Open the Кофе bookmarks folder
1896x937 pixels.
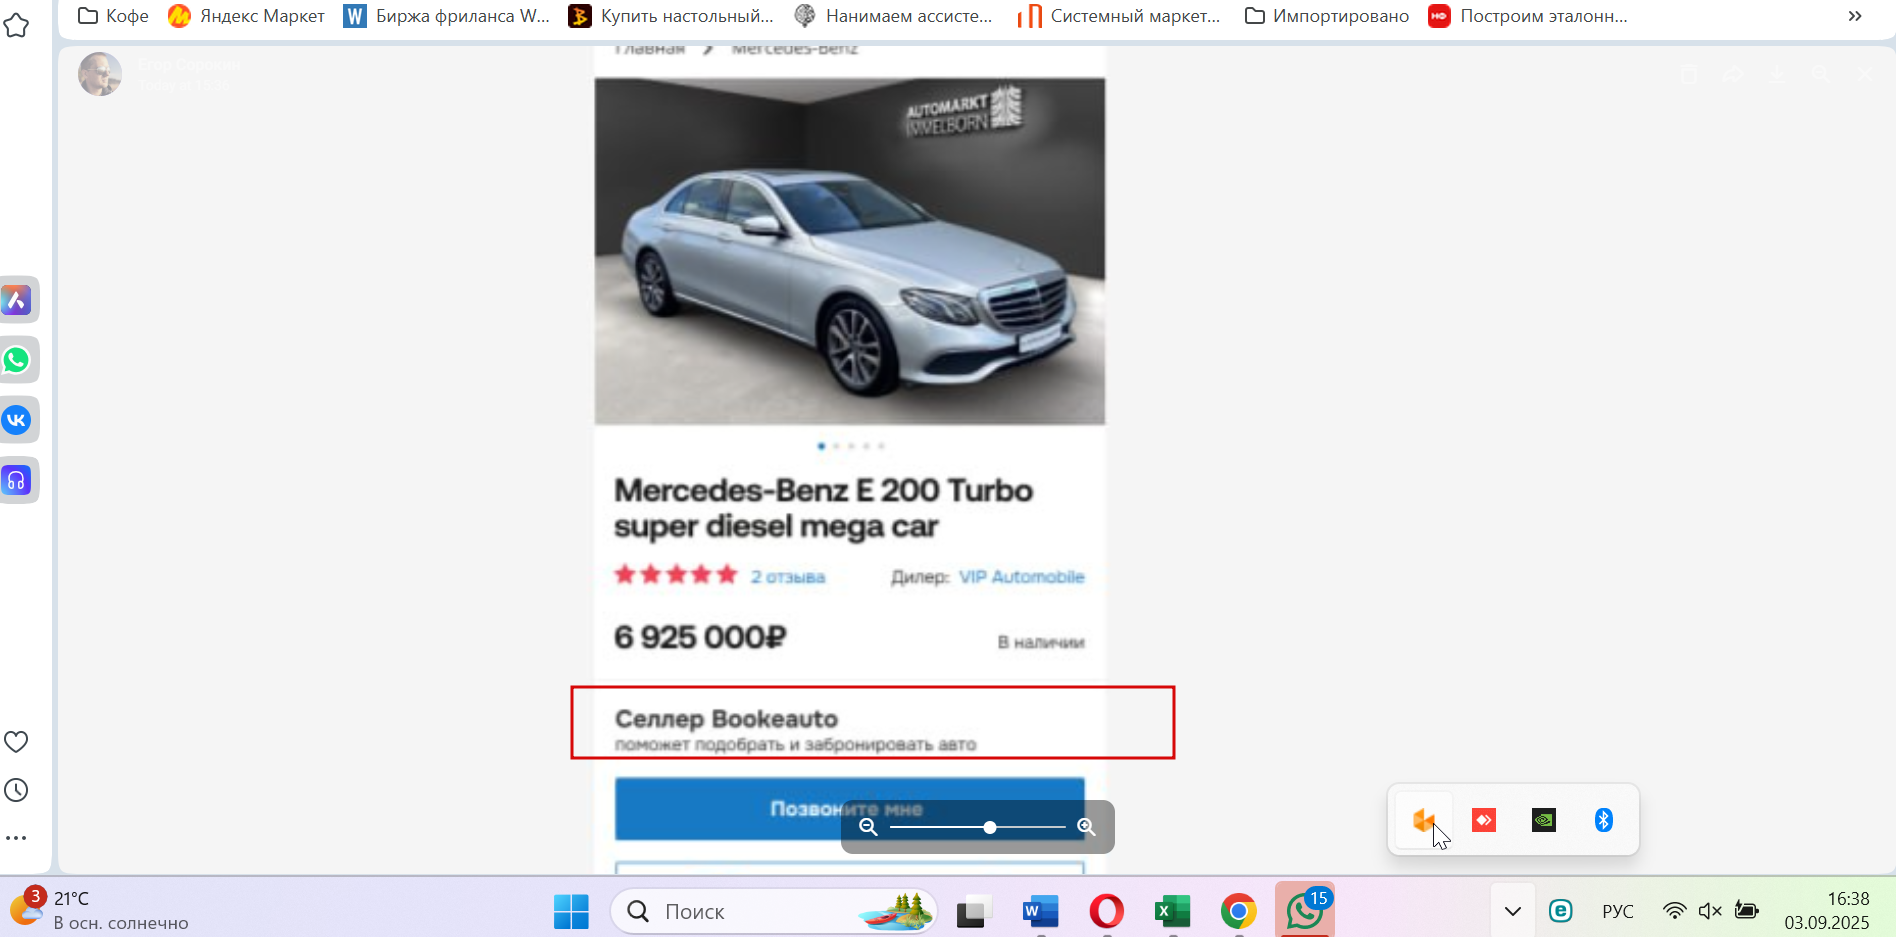pos(113,16)
